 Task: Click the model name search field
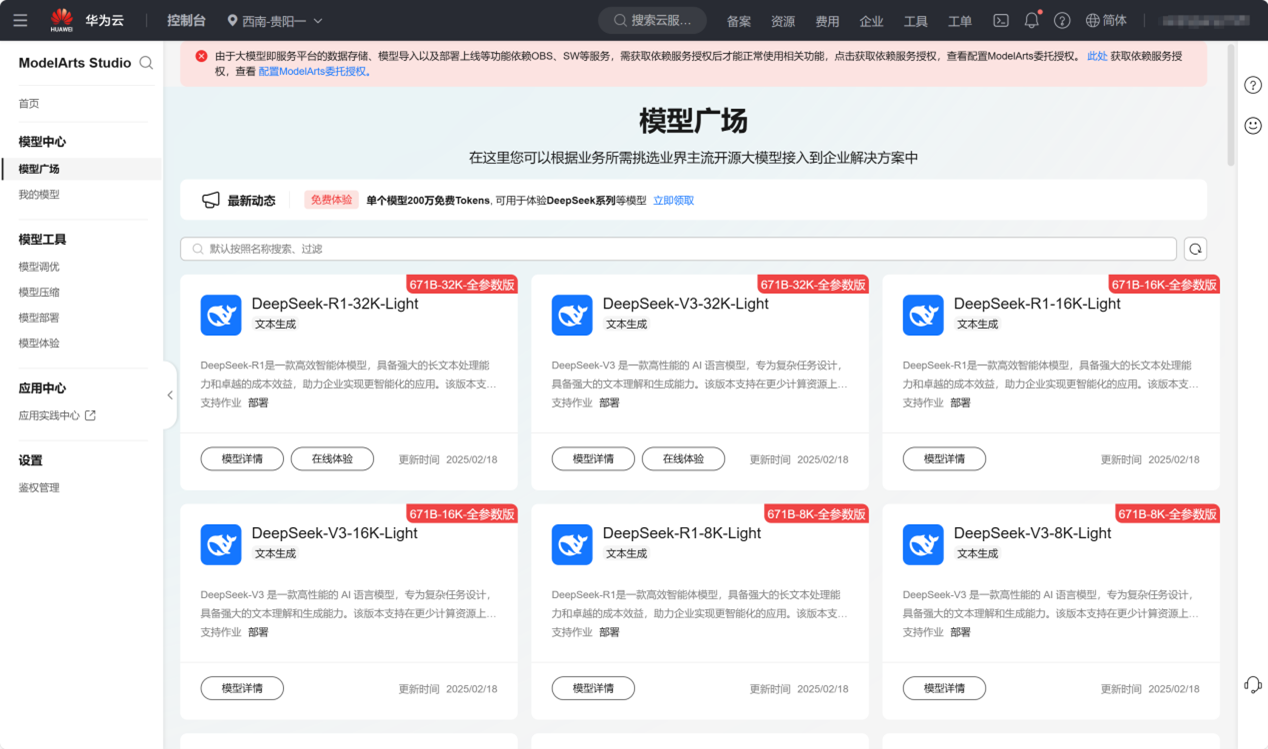point(678,249)
